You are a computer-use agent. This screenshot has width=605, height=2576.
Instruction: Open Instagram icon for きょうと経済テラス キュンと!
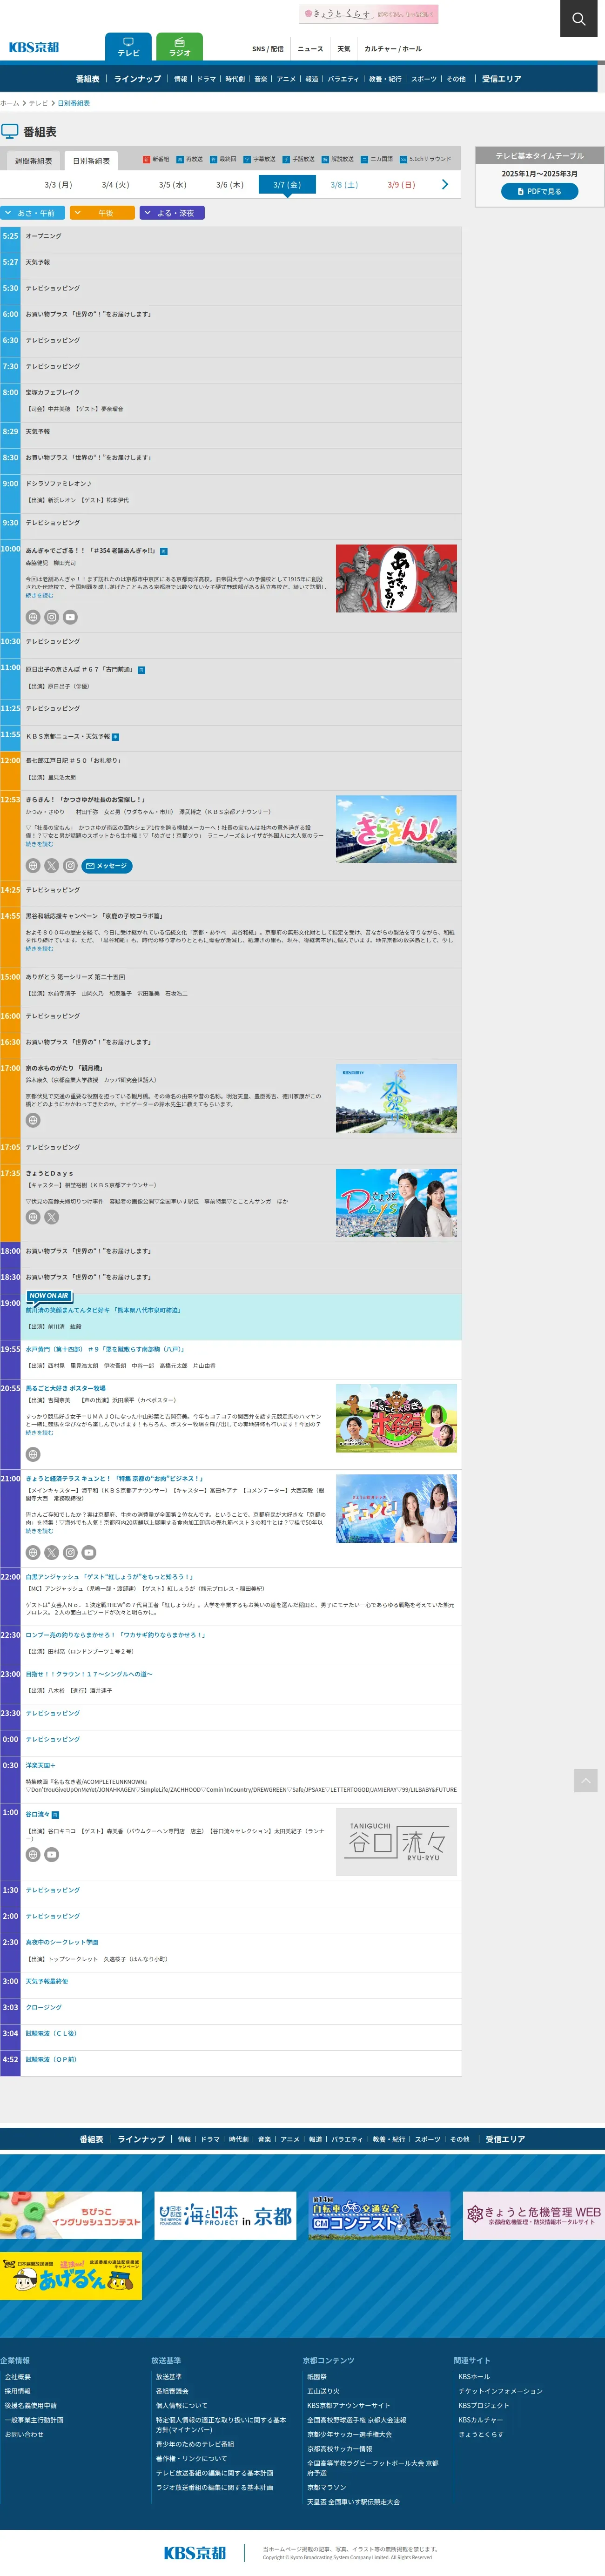(70, 1552)
